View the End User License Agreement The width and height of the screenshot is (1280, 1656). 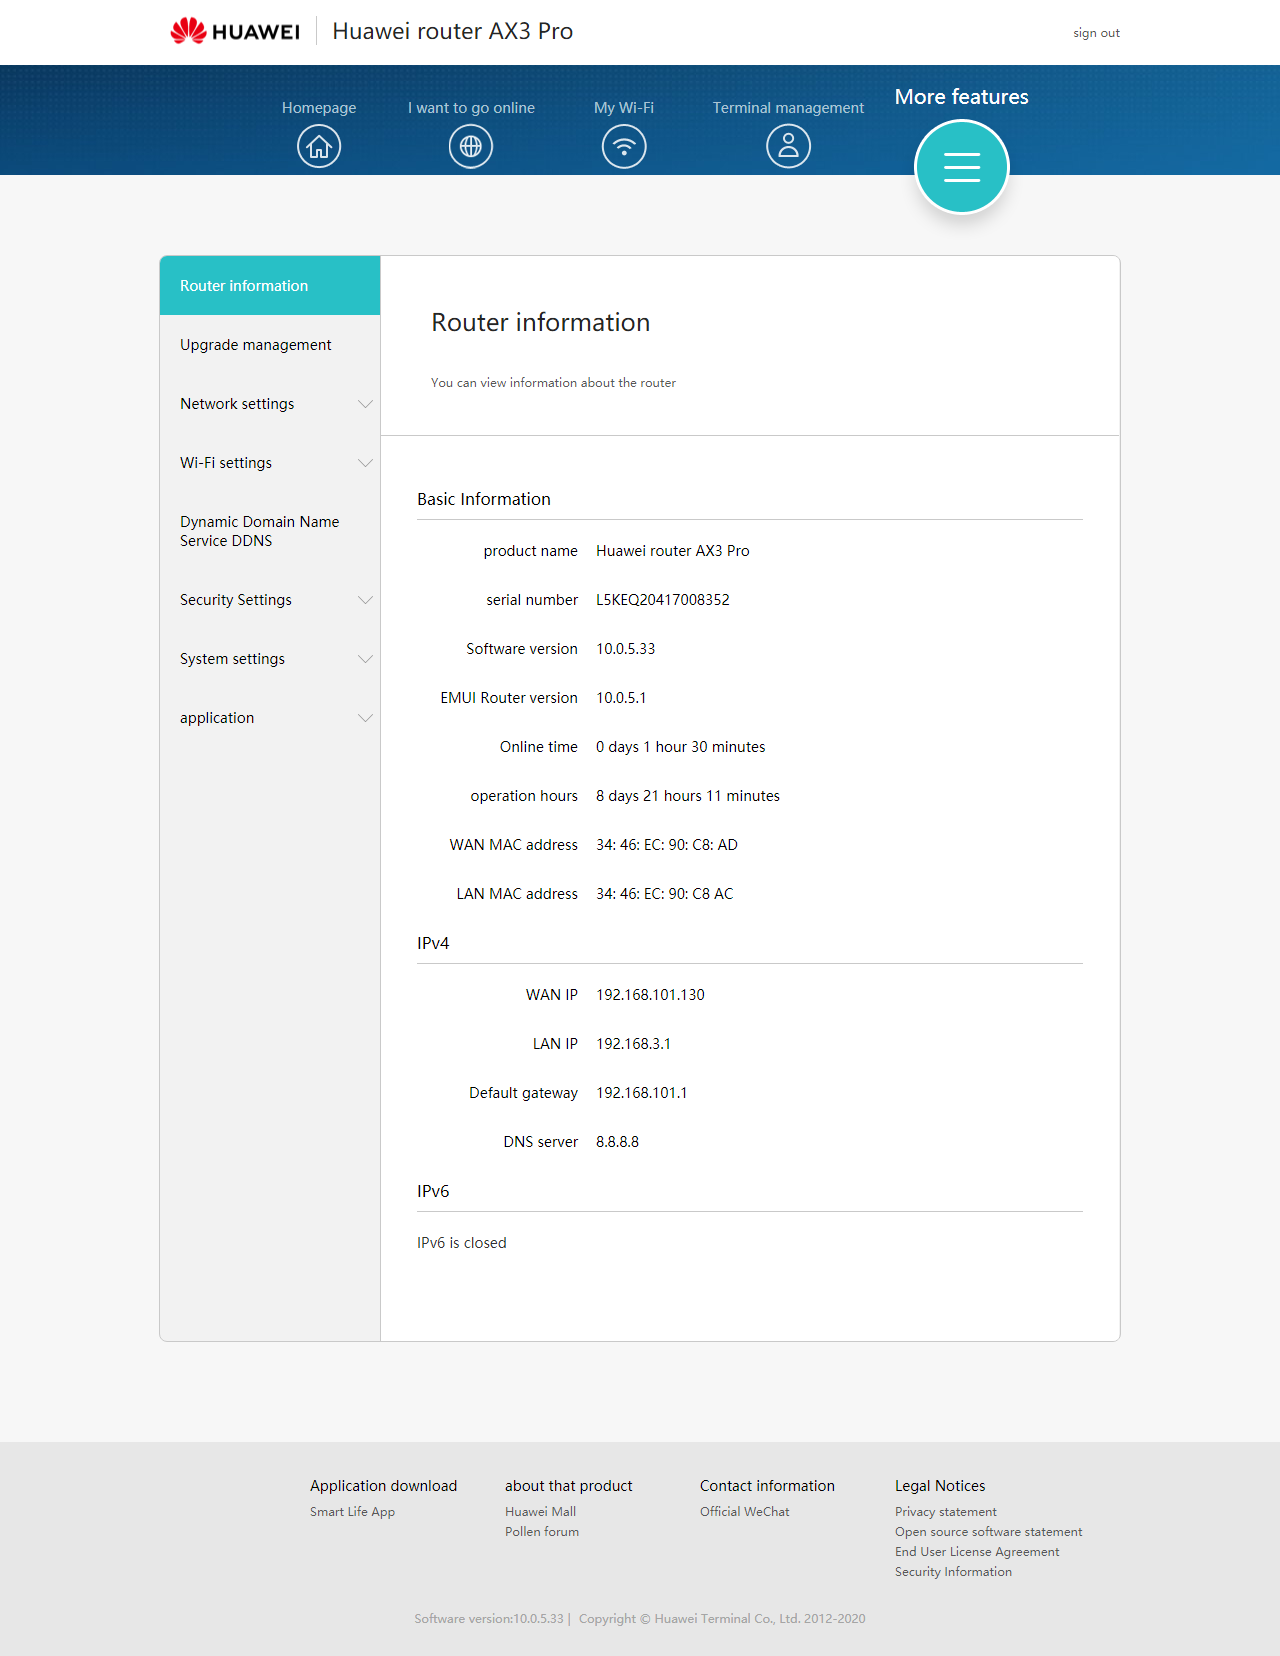pos(977,1552)
